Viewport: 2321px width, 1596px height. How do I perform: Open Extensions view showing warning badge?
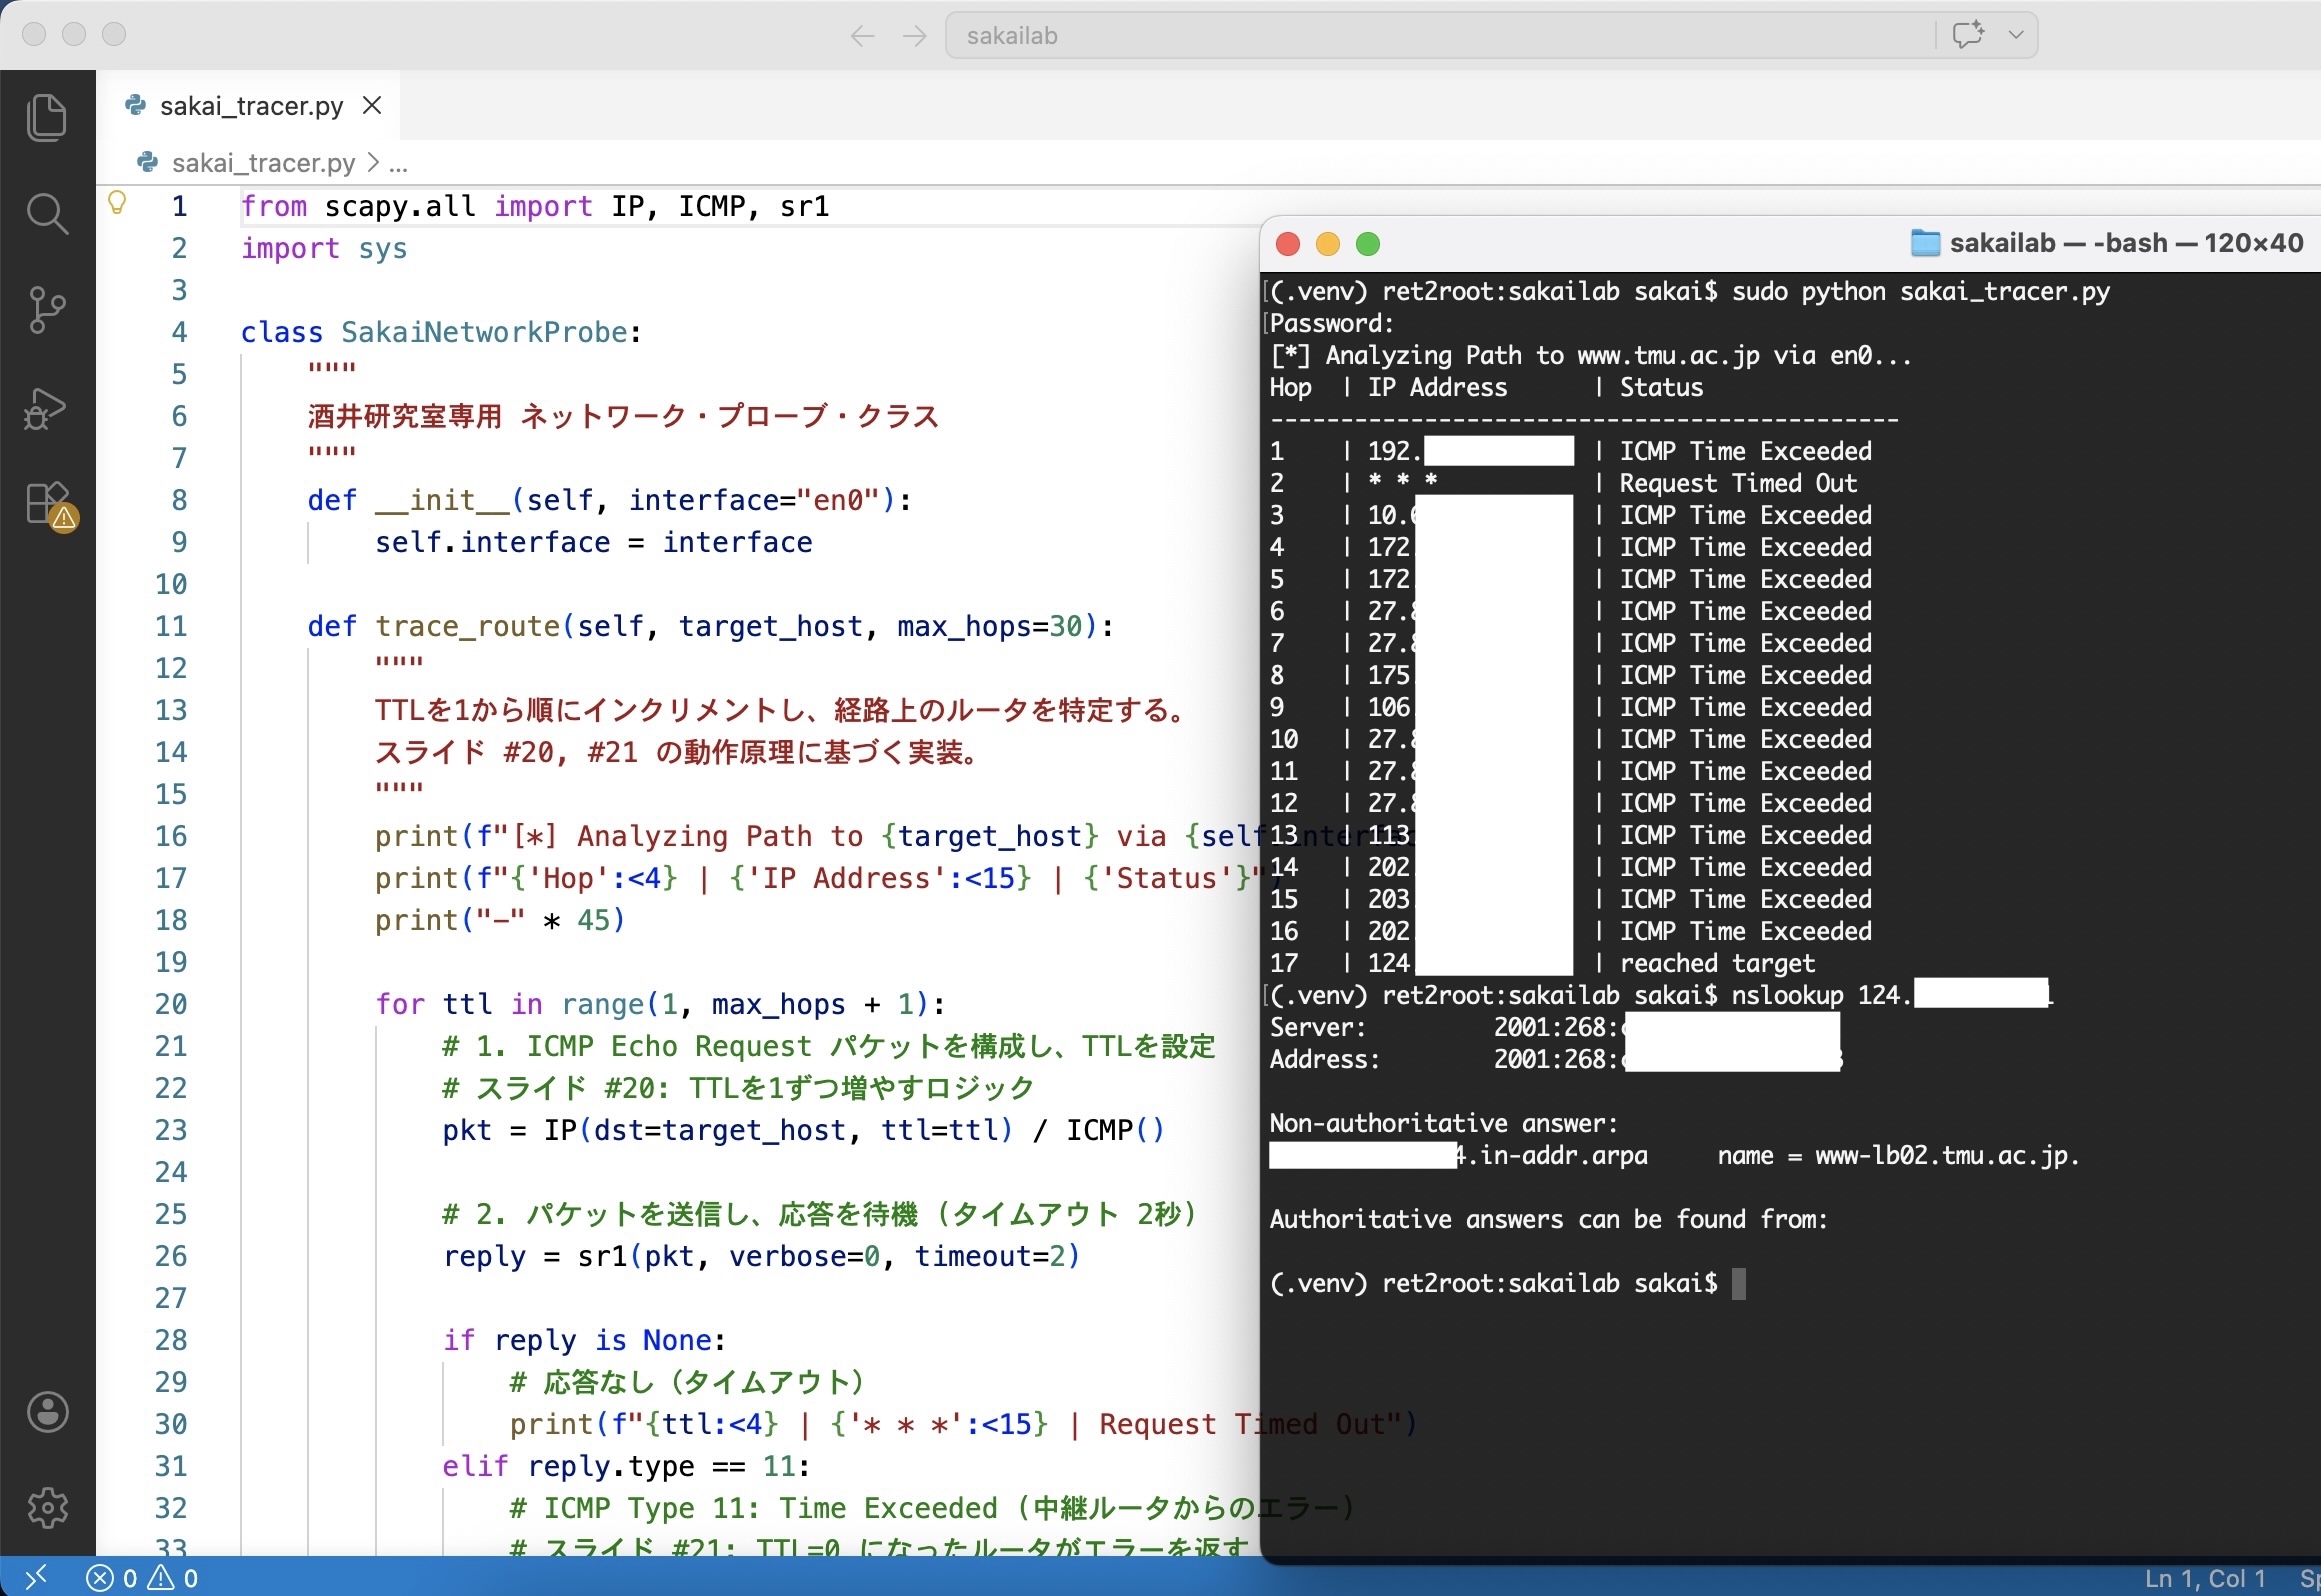click(x=47, y=505)
